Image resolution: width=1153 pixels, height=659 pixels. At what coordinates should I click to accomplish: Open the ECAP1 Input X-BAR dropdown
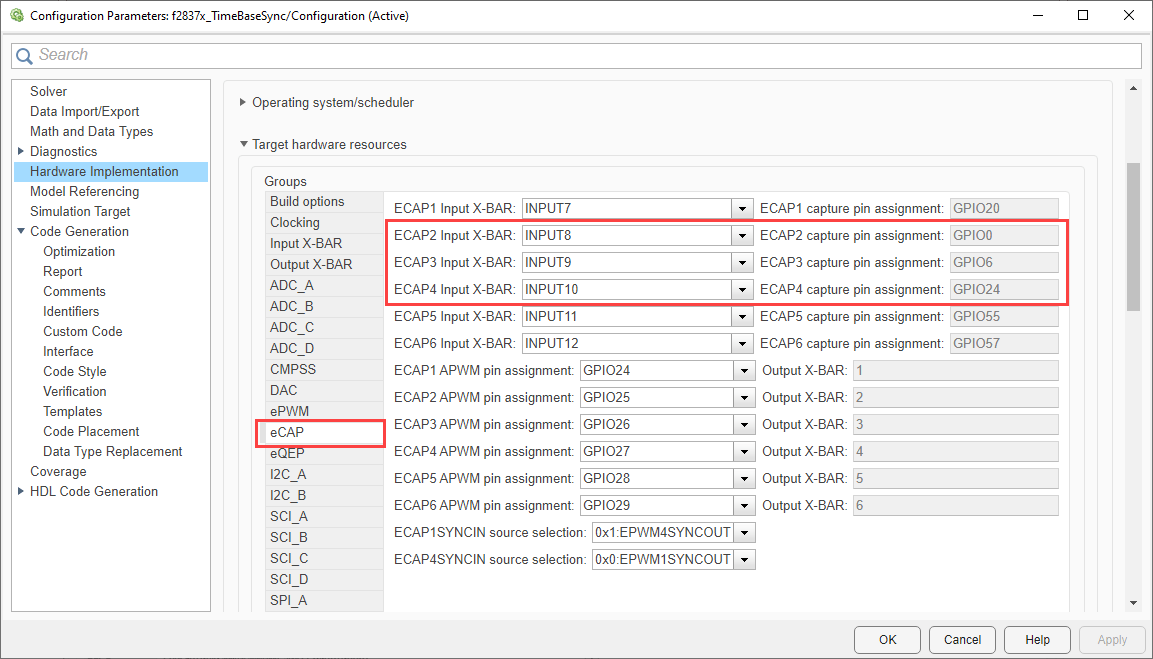pyautogui.click(x=742, y=209)
